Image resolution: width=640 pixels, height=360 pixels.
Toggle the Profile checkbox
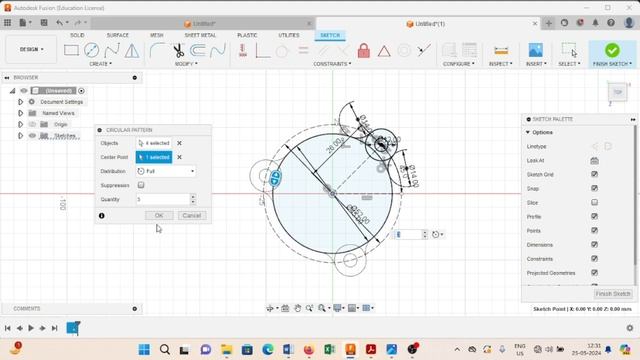point(594,216)
